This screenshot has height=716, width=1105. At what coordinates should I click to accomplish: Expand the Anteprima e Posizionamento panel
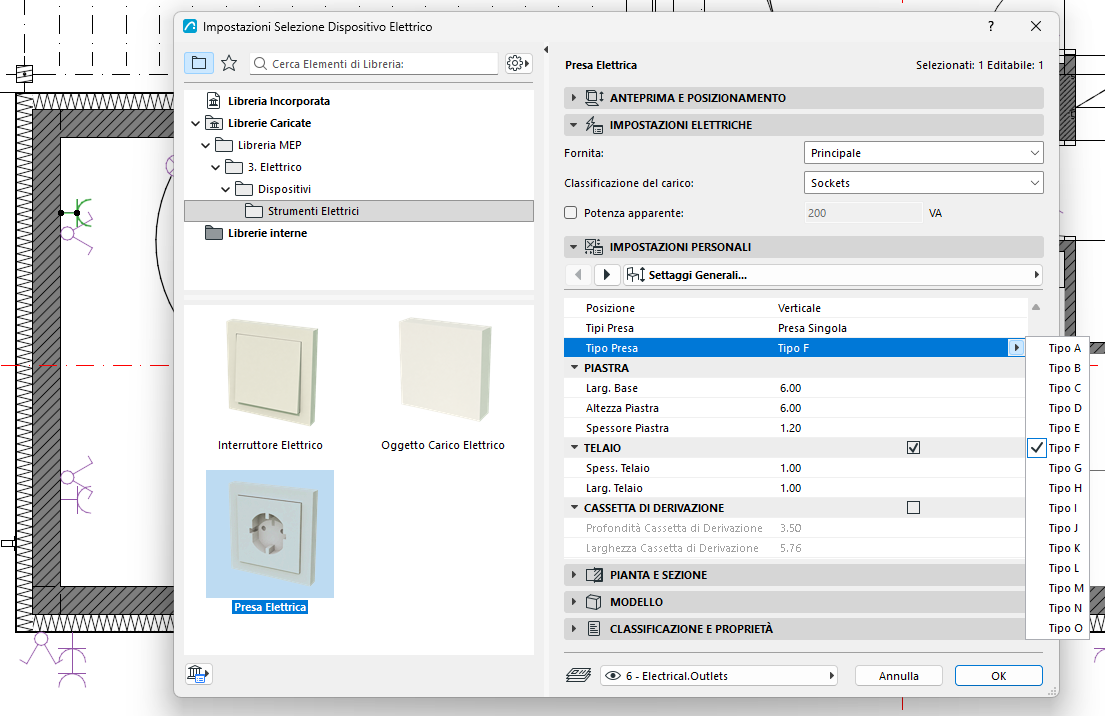pos(574,98)
